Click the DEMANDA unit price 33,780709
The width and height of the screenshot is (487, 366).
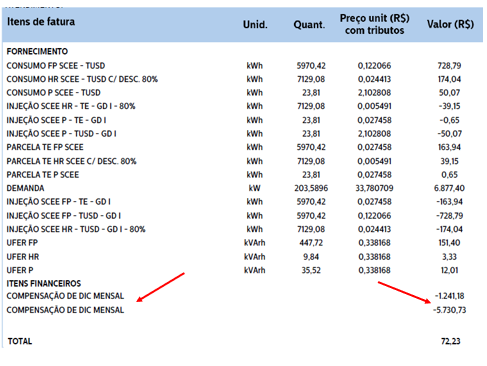point(374,188)
